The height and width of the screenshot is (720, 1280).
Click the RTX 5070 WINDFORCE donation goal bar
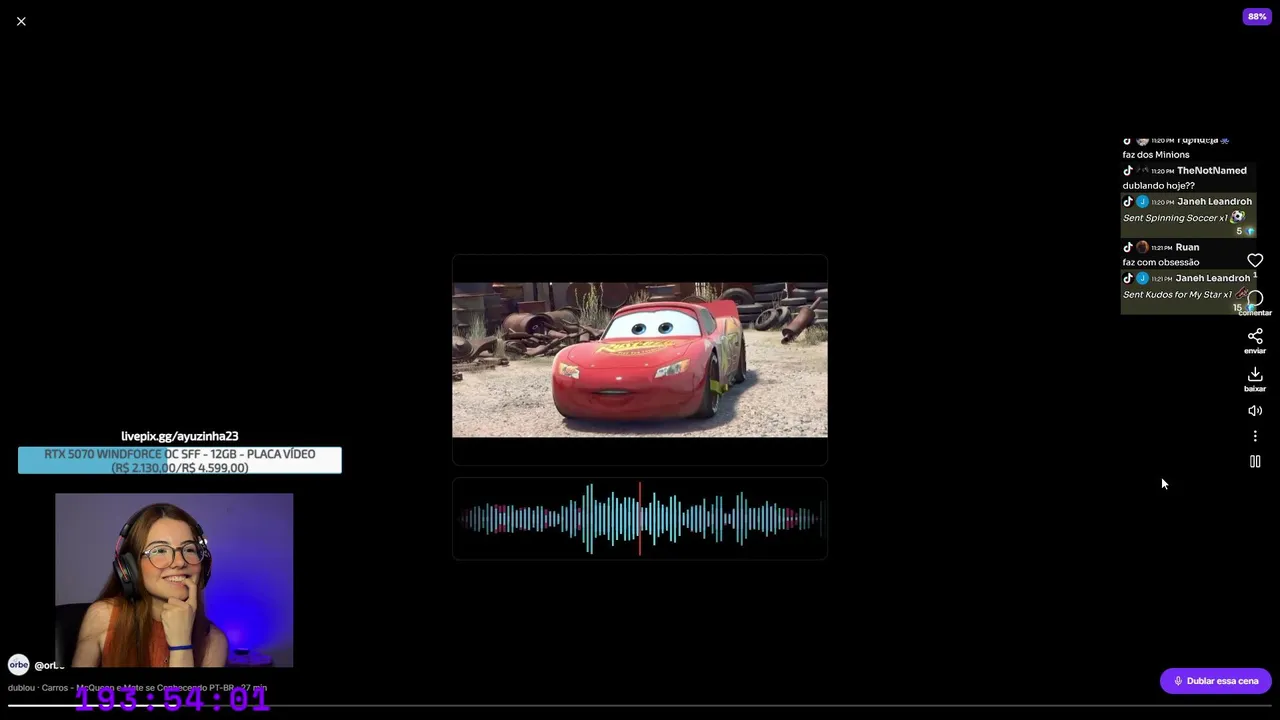point(180,460)
